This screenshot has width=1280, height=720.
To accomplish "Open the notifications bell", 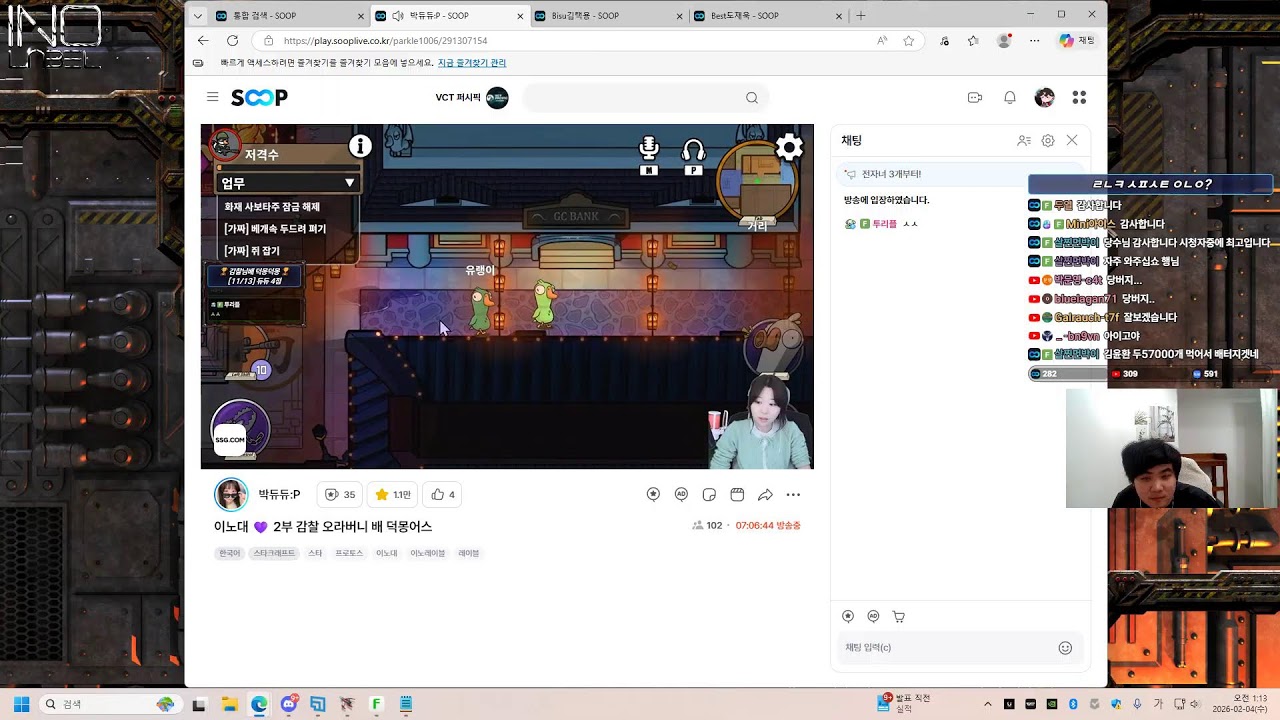I will tap(1010, 97).
